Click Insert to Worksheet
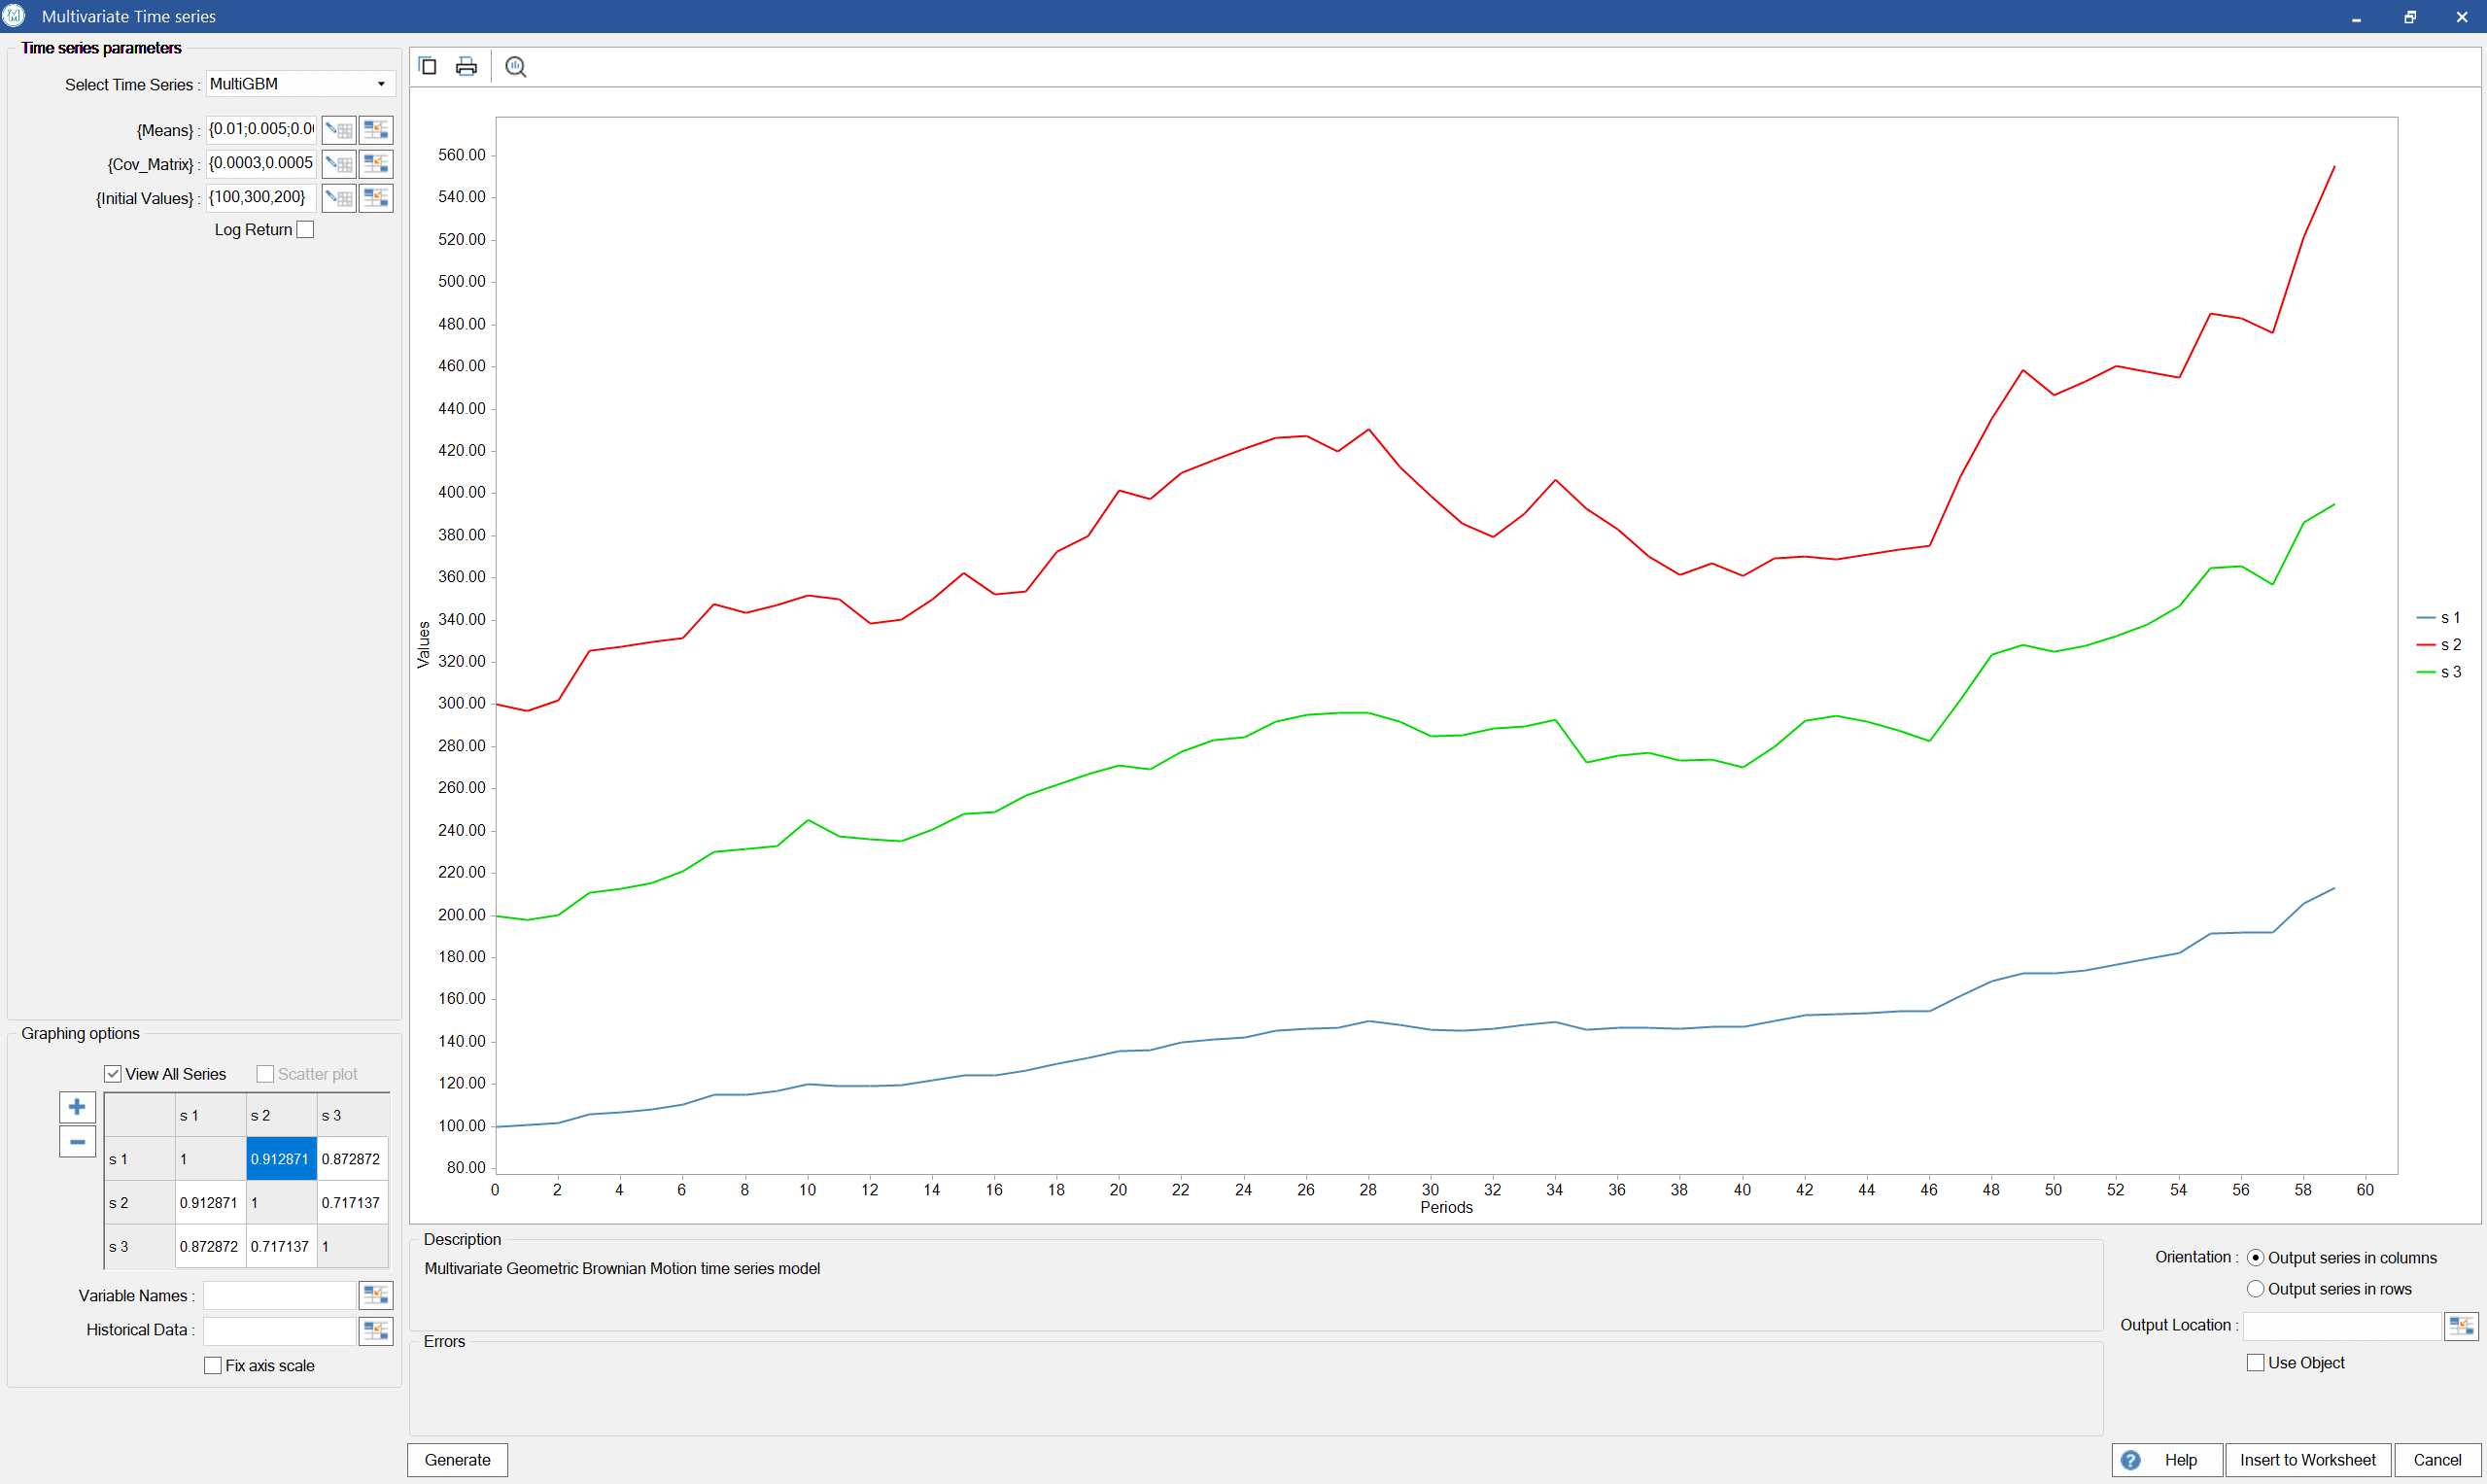This screenshot has width=2487, height=1484. click(x=2307, y=1460)
